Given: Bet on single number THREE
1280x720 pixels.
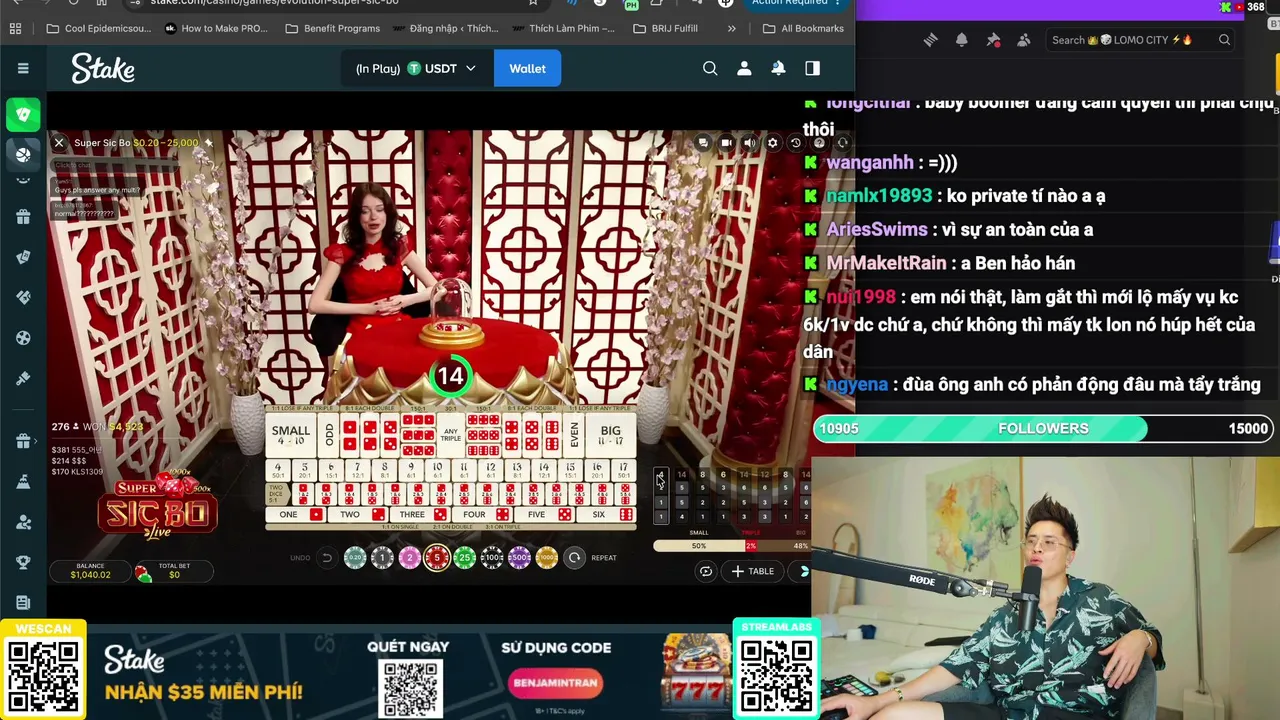Looking at the screenshot, I should coord(420,515).
